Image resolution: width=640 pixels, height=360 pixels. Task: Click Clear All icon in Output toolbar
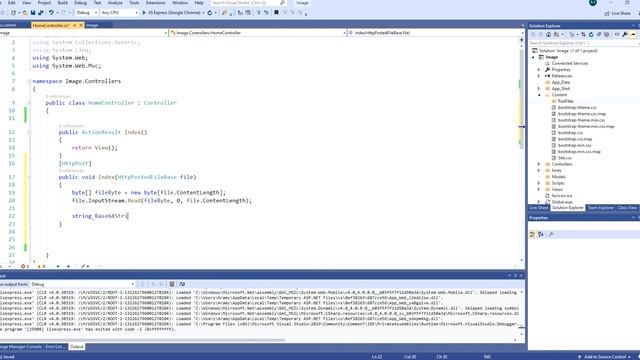point(172,284)
